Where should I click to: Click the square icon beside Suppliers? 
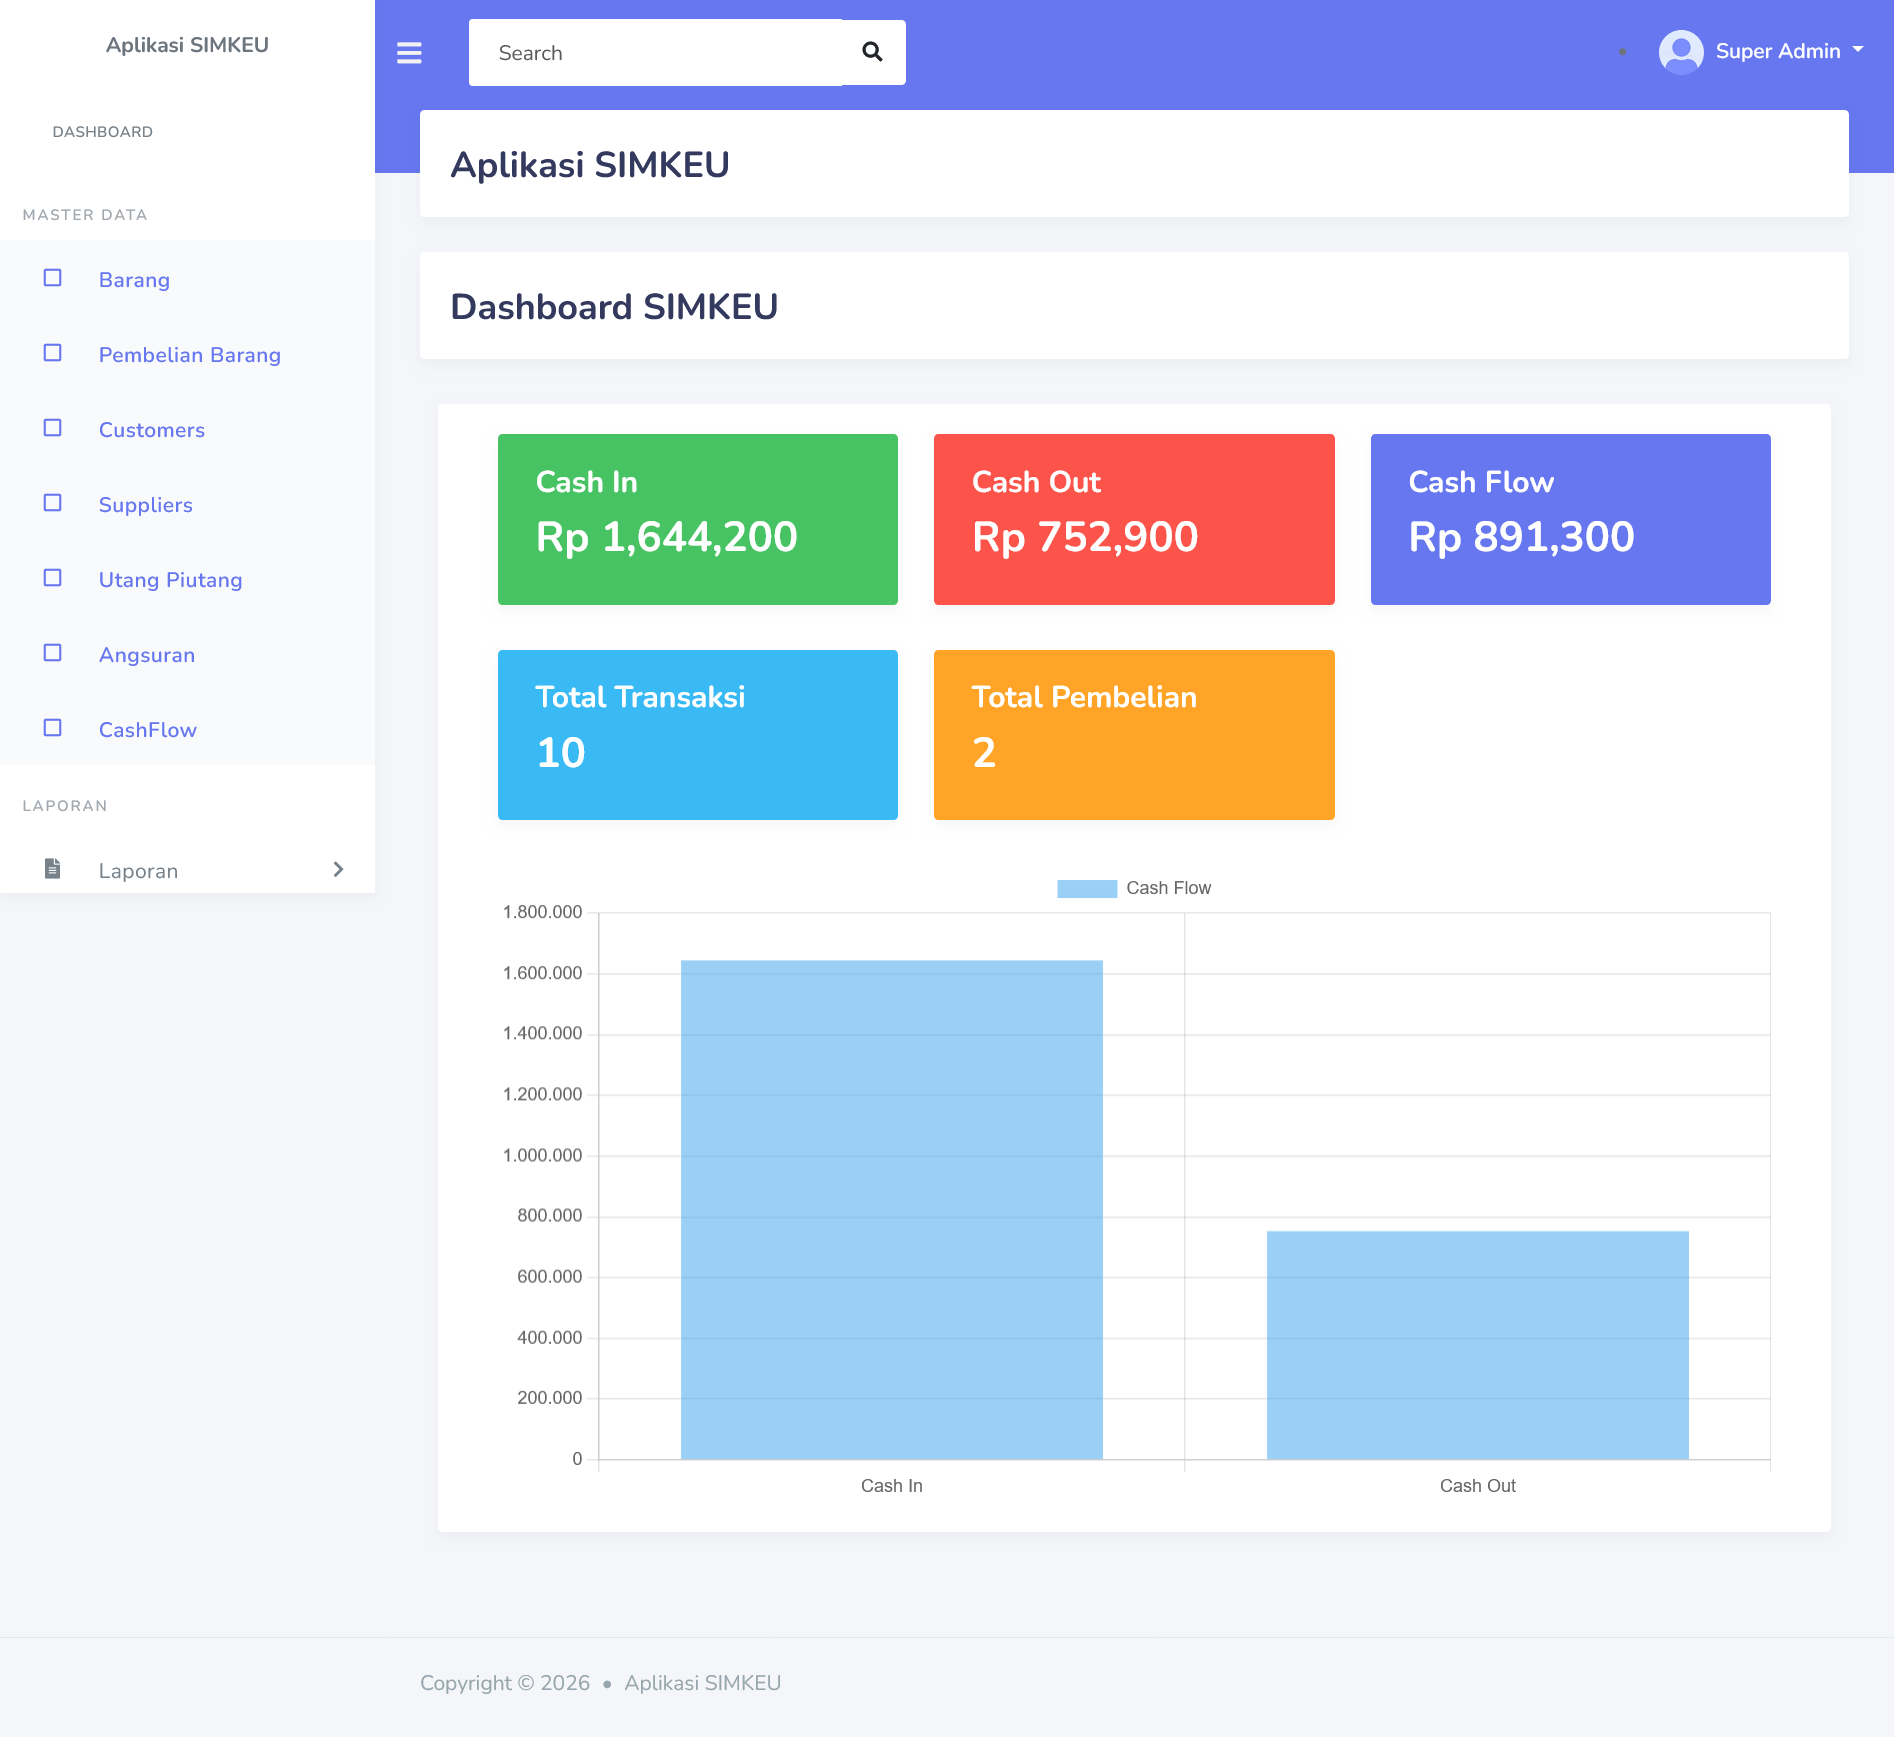[x=53, y=503]
